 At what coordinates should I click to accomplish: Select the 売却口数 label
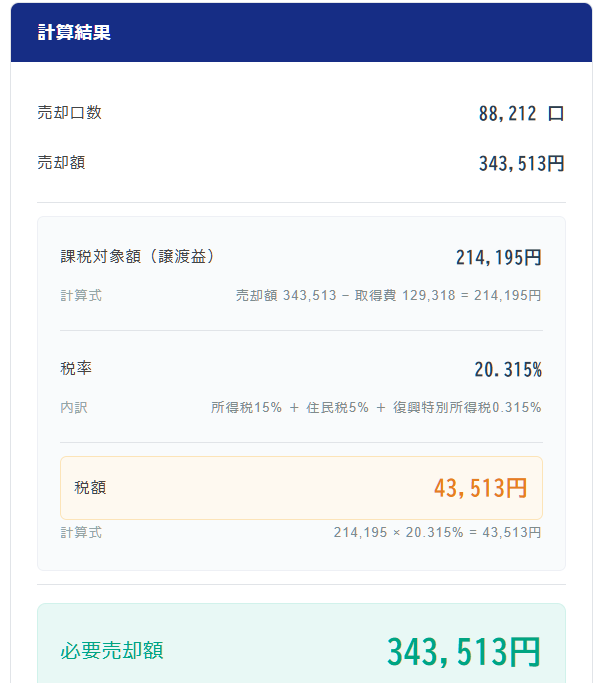click(69, 113)
